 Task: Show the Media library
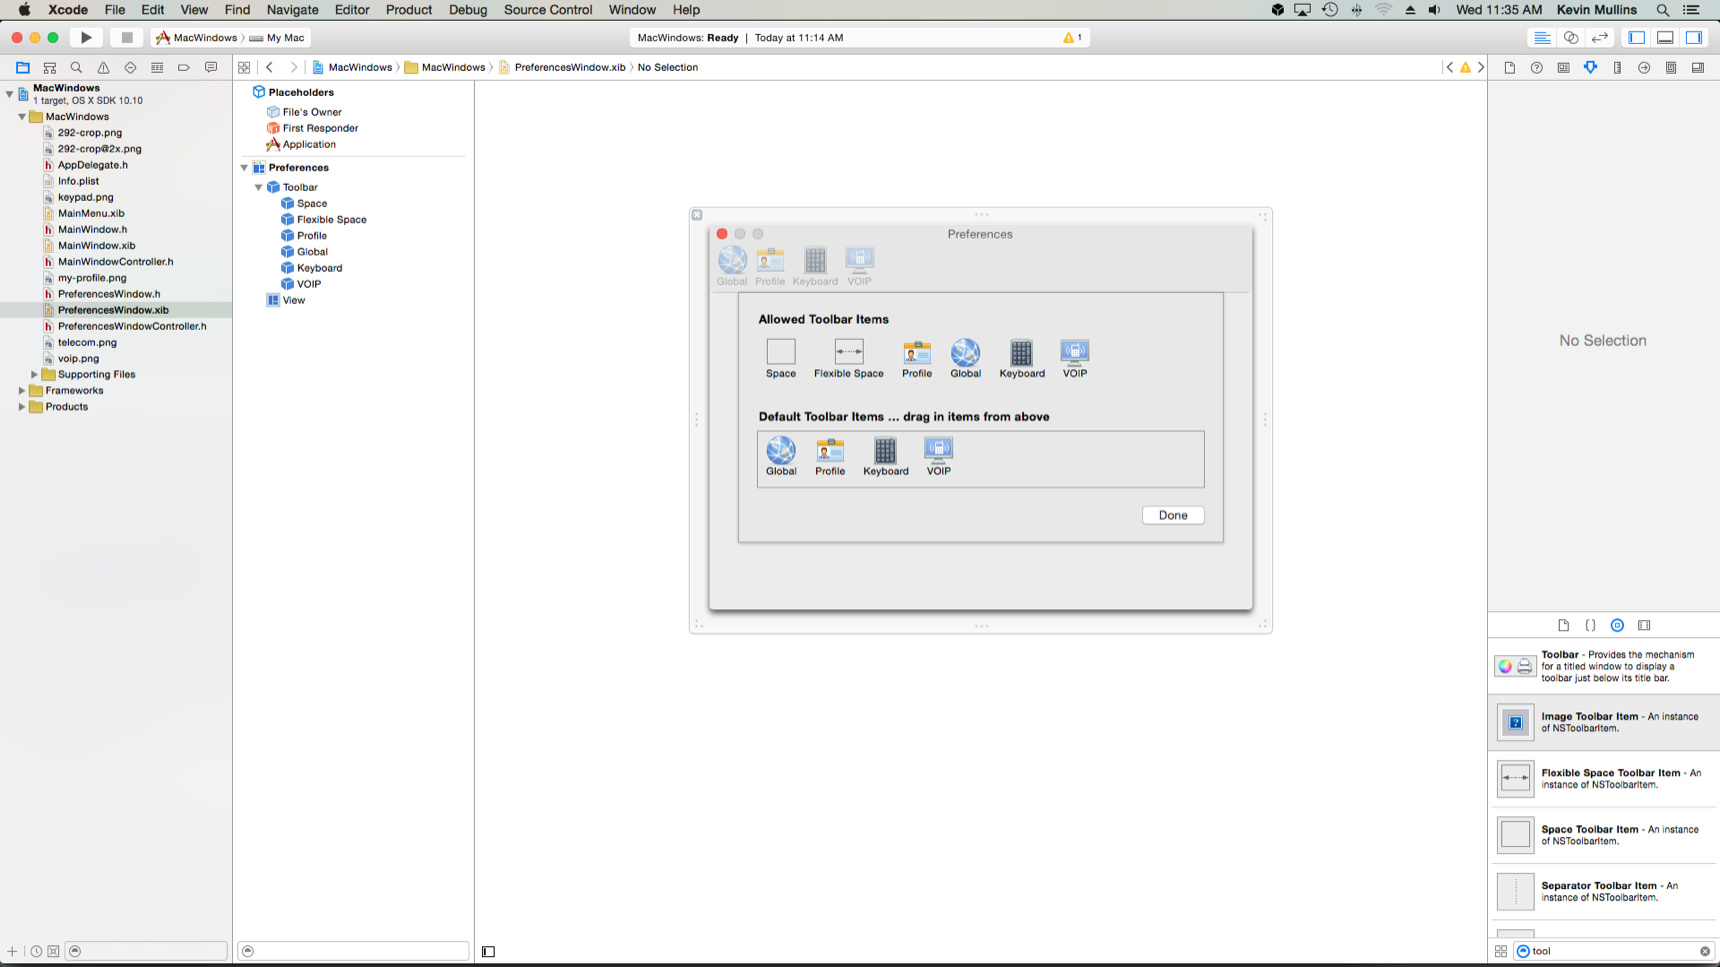(1645, 626)
